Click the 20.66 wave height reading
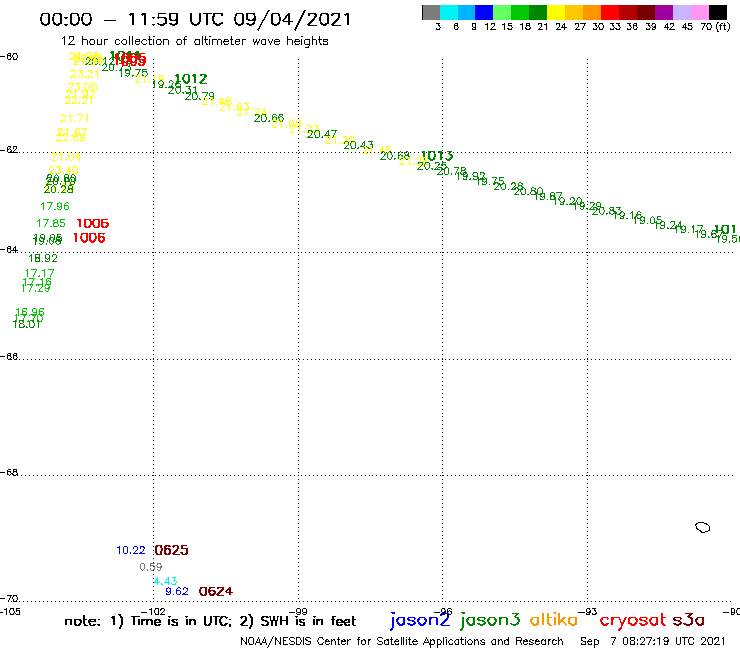Screen dimensions: 740x650 [x=269, y=118]
